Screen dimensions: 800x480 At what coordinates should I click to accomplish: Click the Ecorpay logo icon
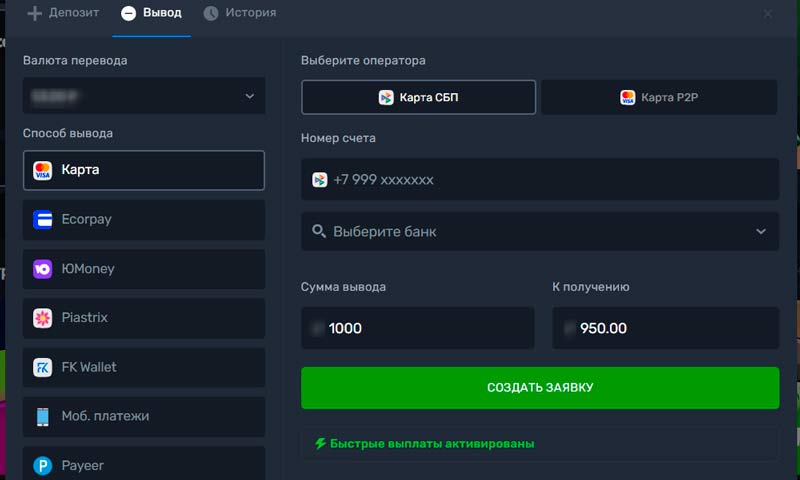pyautogui.click(x=42, y=220)
